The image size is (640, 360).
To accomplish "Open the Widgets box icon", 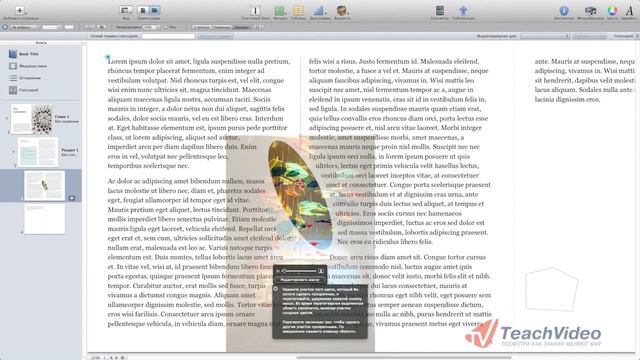I will point(342,10).
